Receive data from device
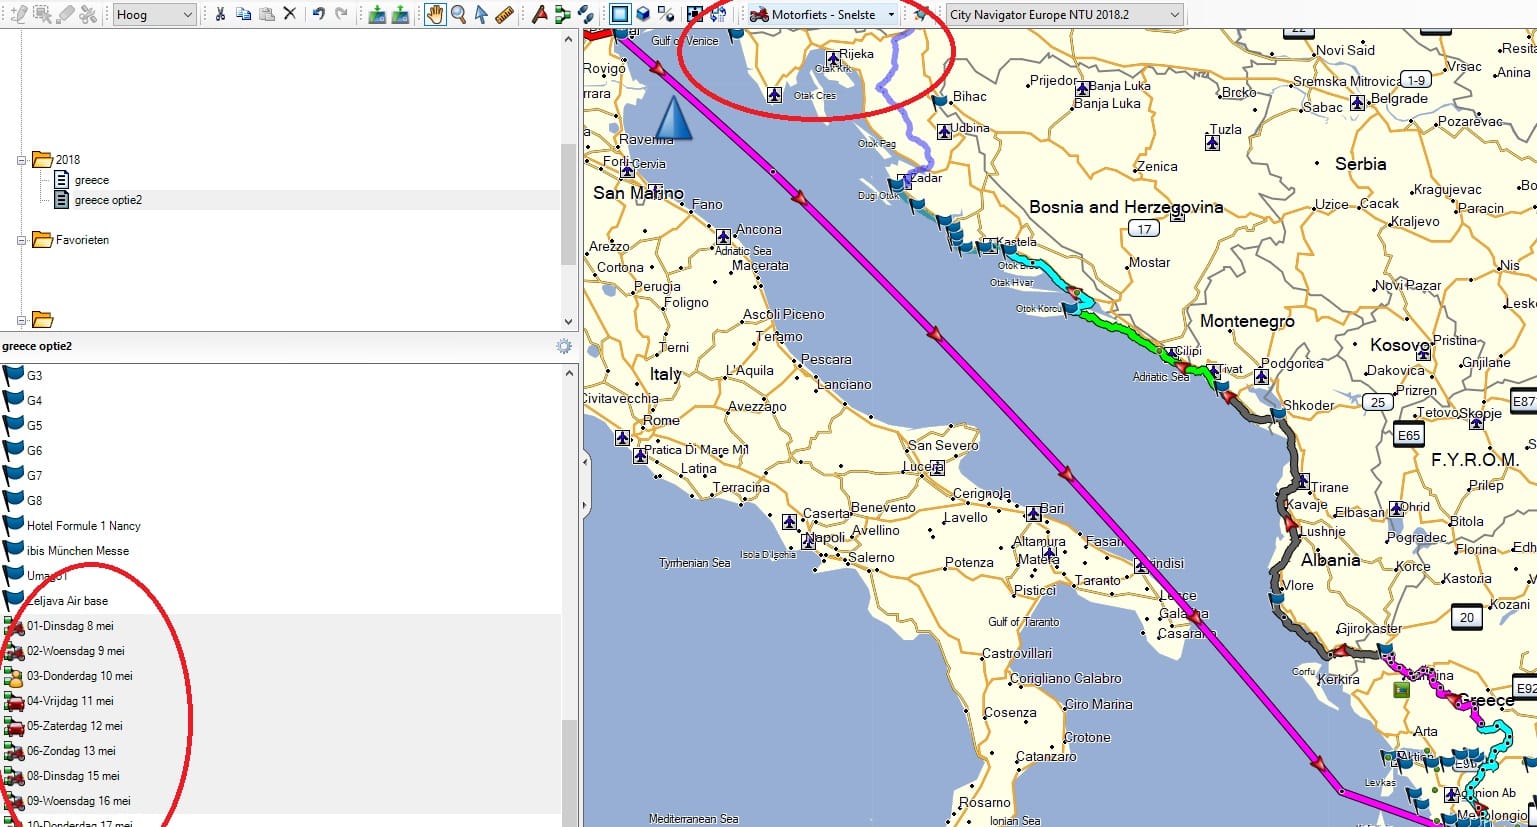Viewport: 1537px width, 827px height. pos(400,14)
